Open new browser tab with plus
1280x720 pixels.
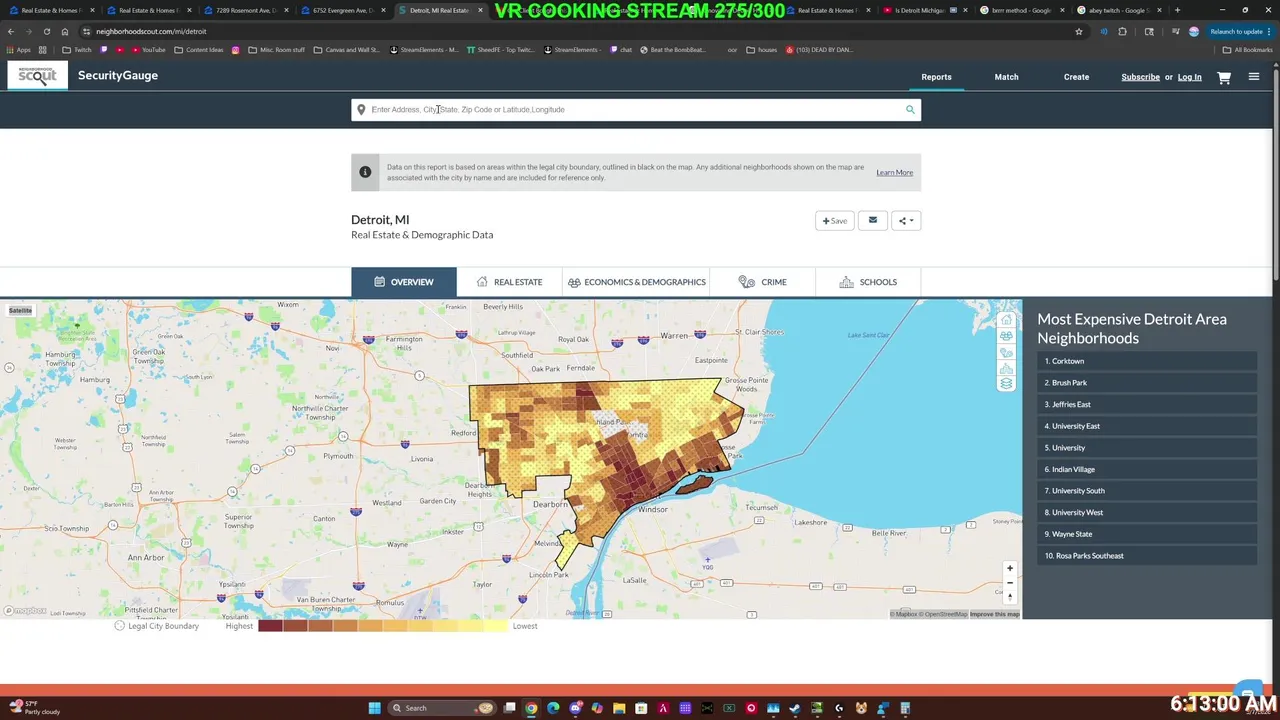click(x=1177, y=10)
